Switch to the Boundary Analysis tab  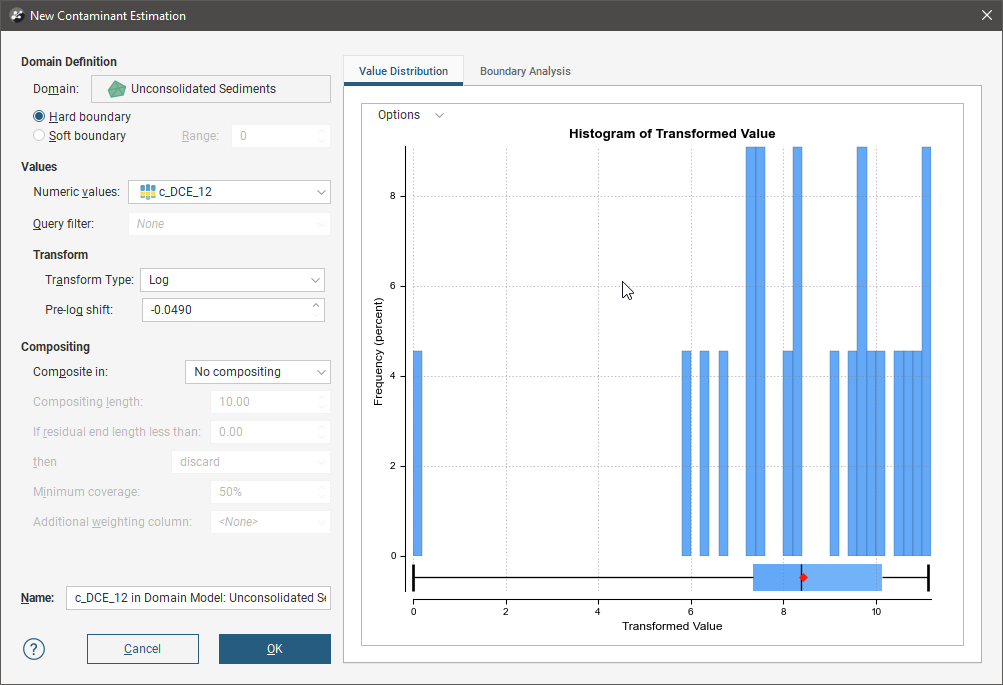click(525, 72)
